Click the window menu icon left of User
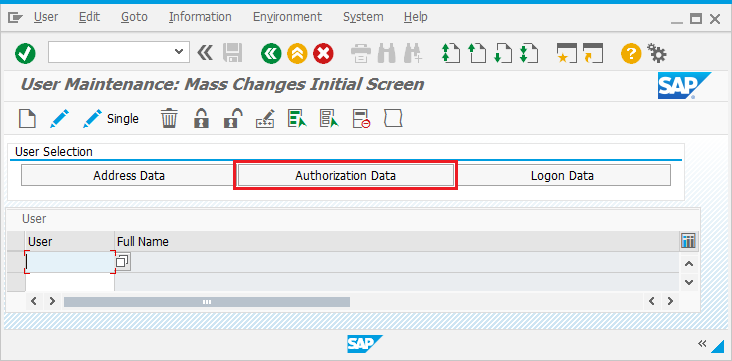This screenshot has width=732, height=361. pyautogui.click(x=15, y=18)
